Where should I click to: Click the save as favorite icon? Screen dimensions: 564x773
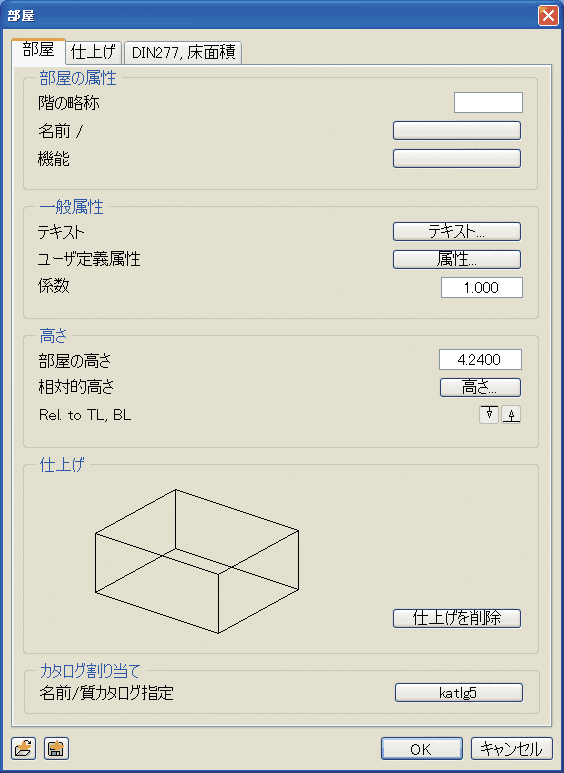56,749
